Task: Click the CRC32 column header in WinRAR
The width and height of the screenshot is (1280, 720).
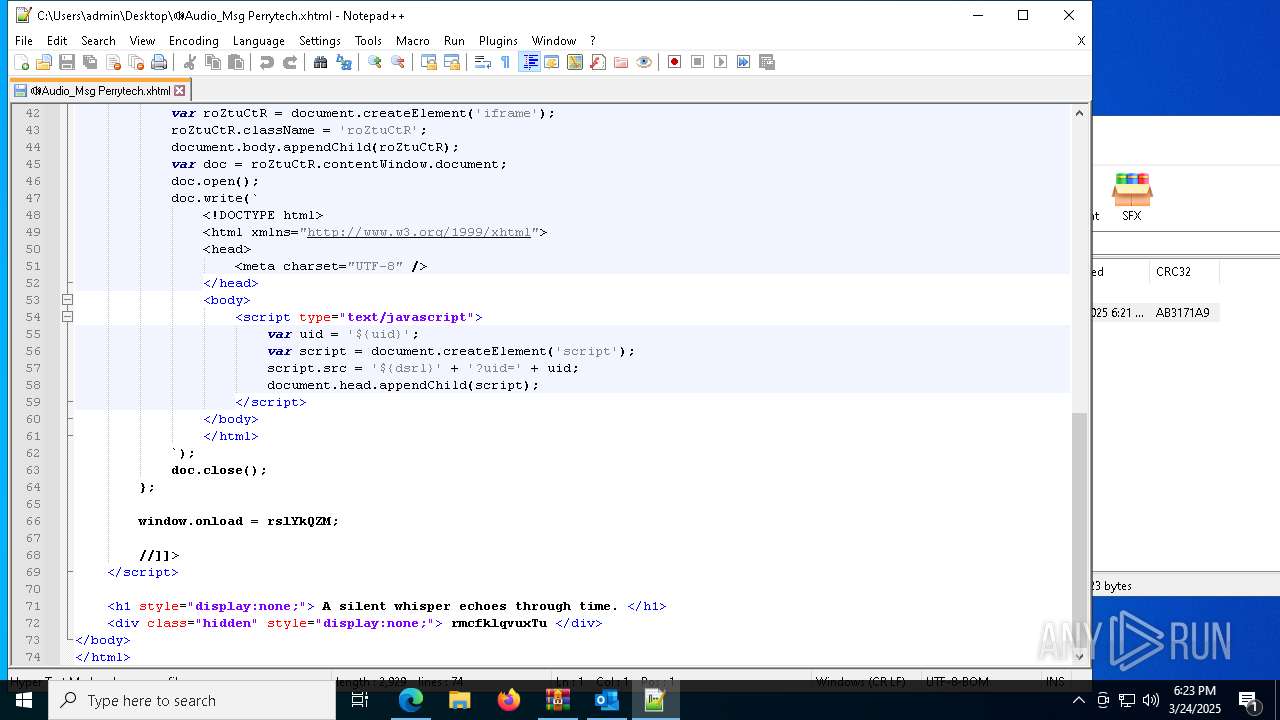Action: [x=1173, y=272]
